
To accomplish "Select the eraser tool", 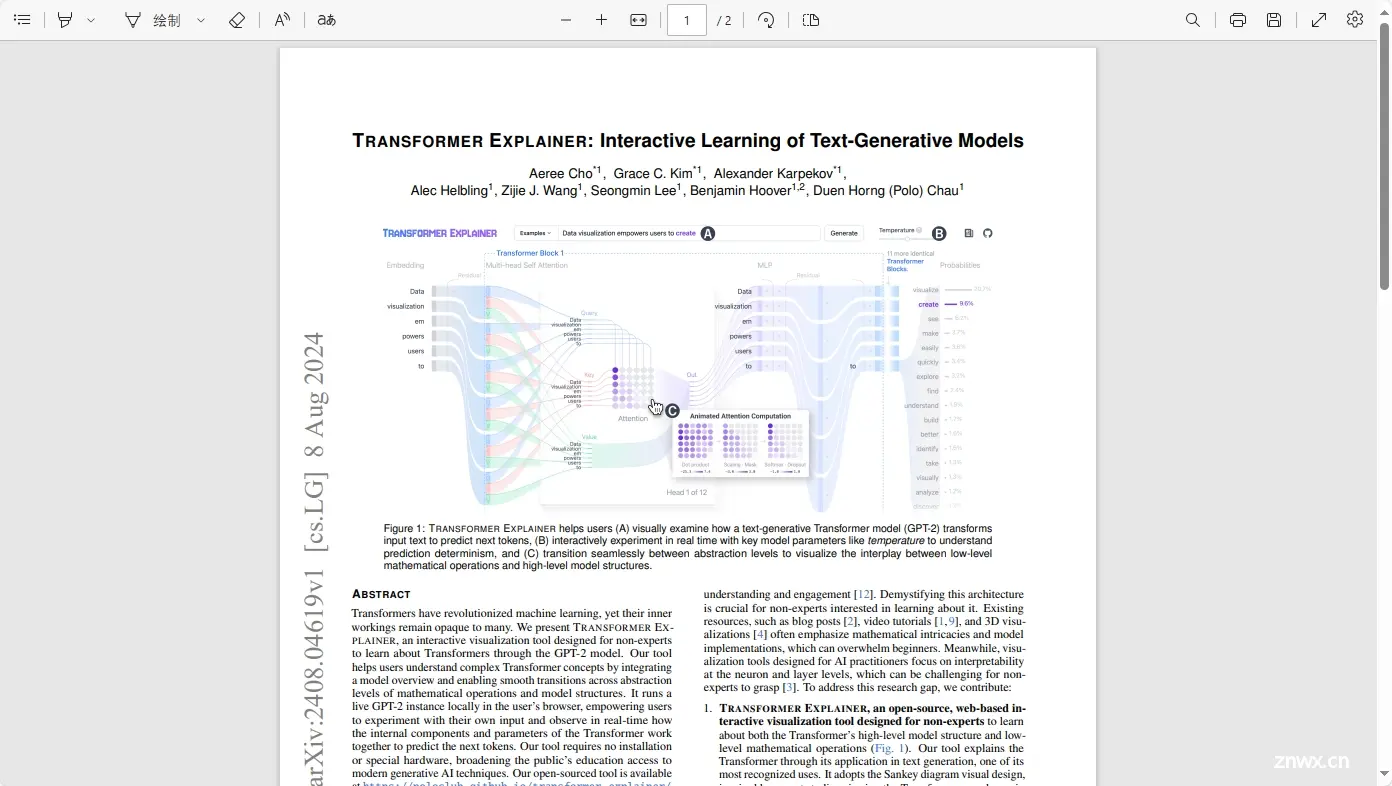I will coord(237,20).
